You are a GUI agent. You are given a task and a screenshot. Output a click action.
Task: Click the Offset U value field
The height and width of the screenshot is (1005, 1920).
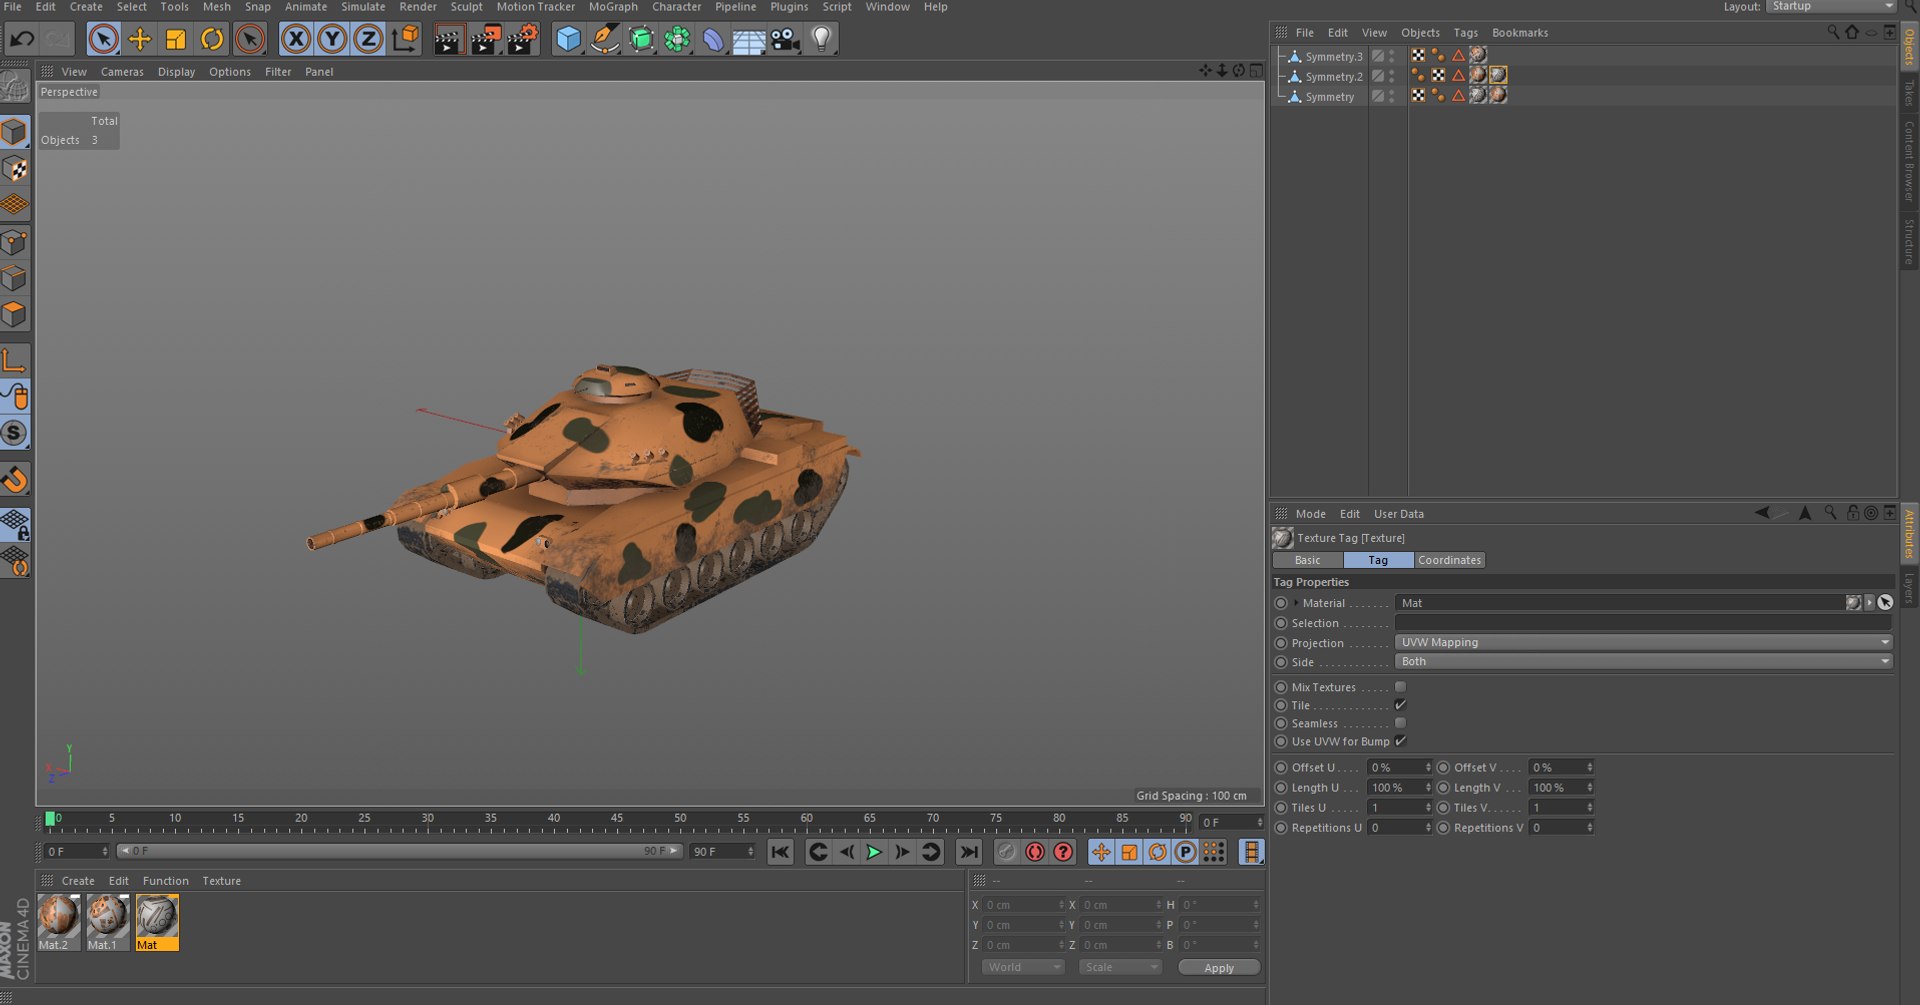[1398, 767]
